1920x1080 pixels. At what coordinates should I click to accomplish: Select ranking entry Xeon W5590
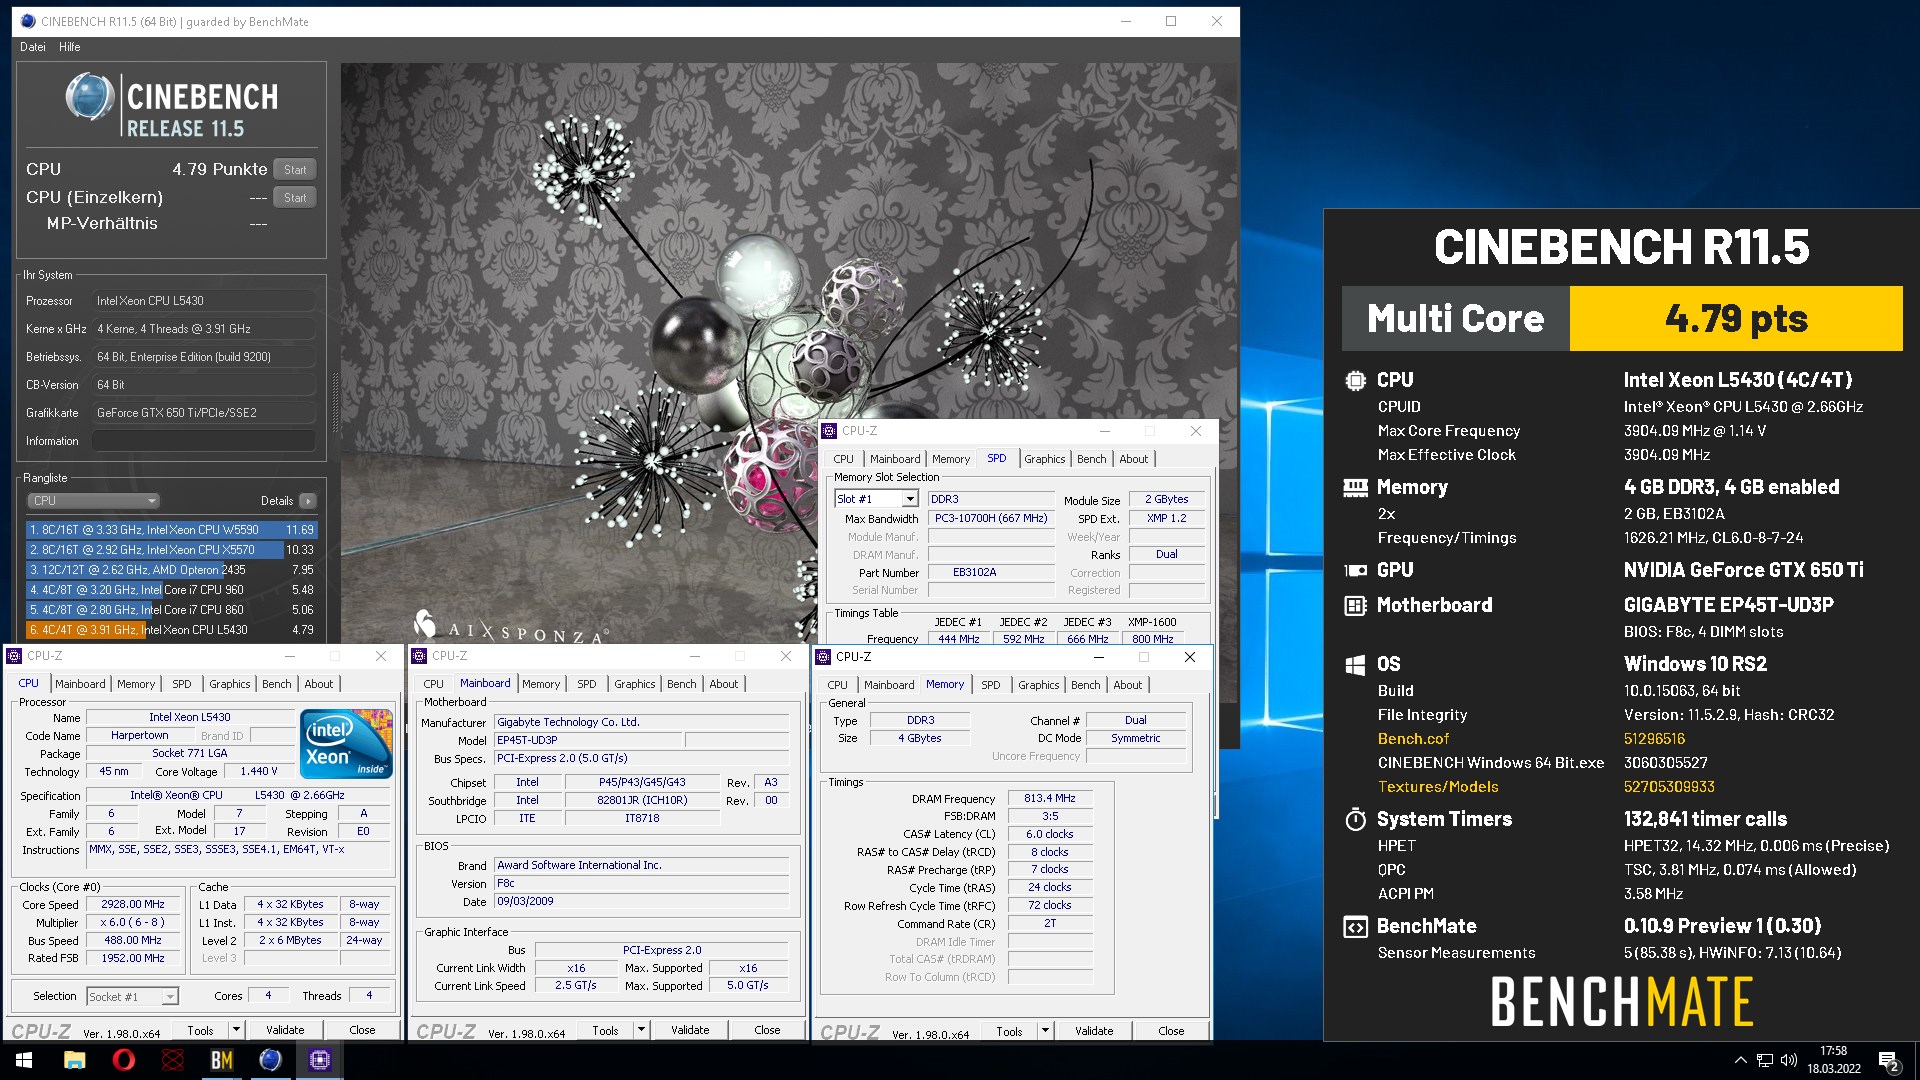tap(172, 530)
